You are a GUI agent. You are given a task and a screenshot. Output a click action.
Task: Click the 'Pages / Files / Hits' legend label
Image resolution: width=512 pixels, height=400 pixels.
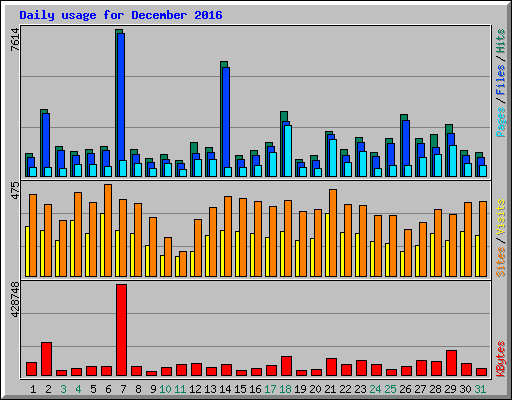[501, 83]
